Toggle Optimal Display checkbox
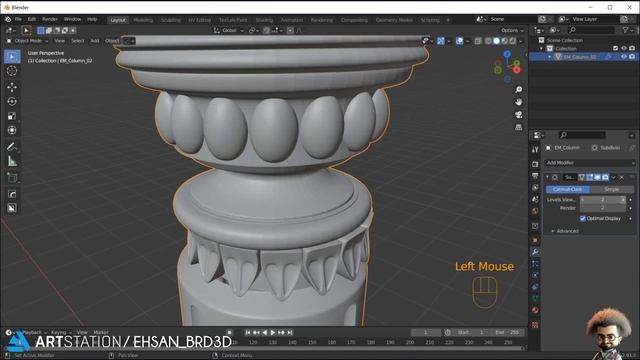Image resolution: width=640 pixels, height=360 pixels. pos(583,218)
